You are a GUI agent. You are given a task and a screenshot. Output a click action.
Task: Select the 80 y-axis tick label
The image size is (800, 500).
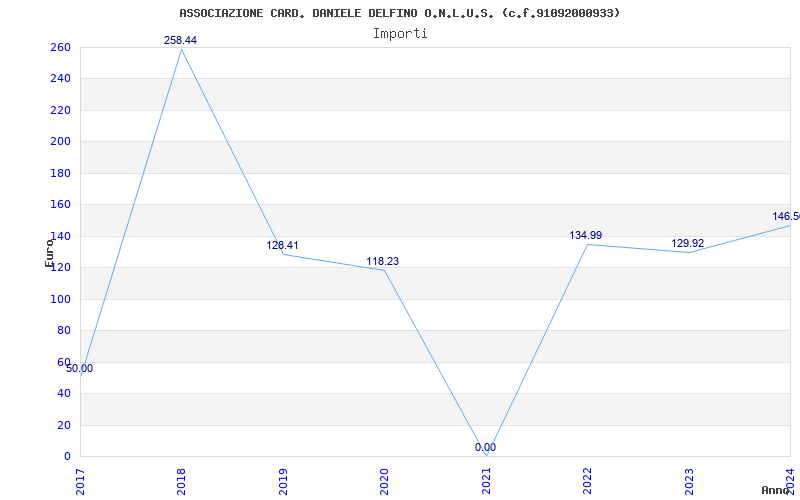coord(64,331)
